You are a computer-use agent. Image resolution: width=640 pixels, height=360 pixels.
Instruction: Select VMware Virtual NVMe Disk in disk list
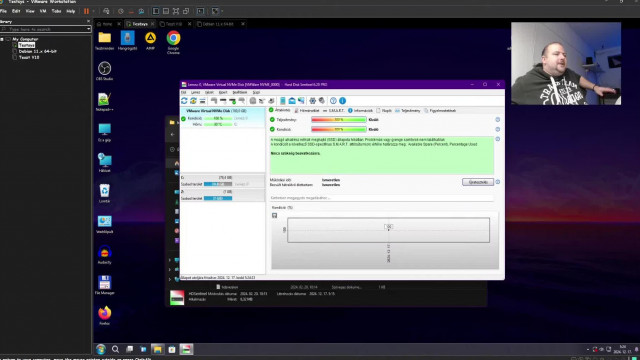coord(223,118)
